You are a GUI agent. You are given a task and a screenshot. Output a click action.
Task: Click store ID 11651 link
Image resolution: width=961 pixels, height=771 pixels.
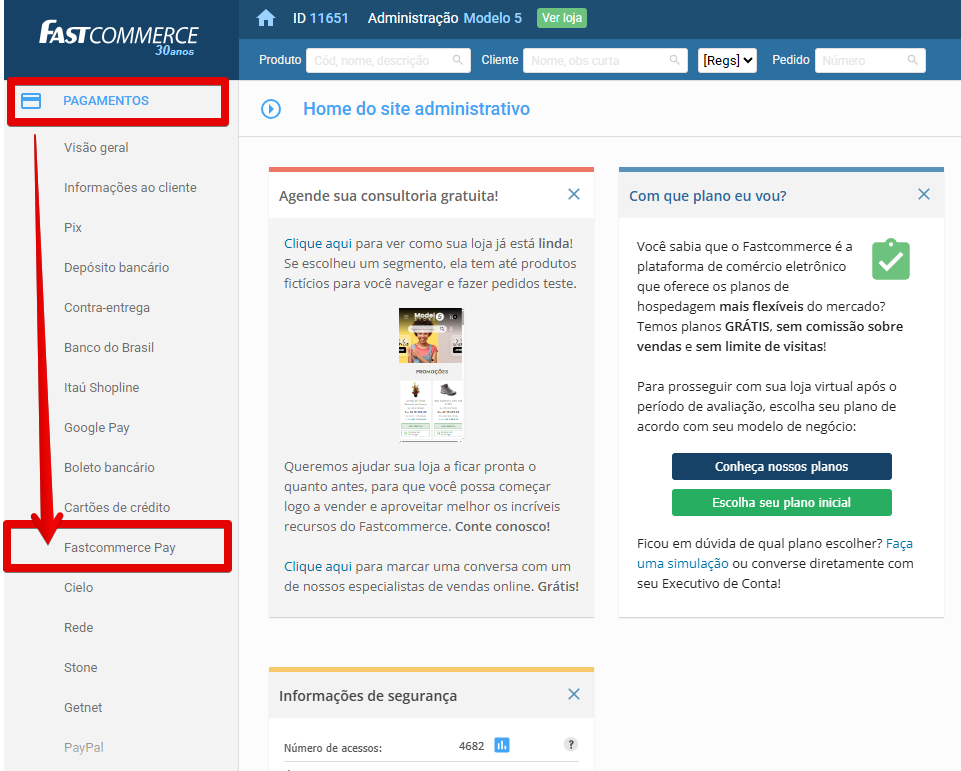(329, 18)
